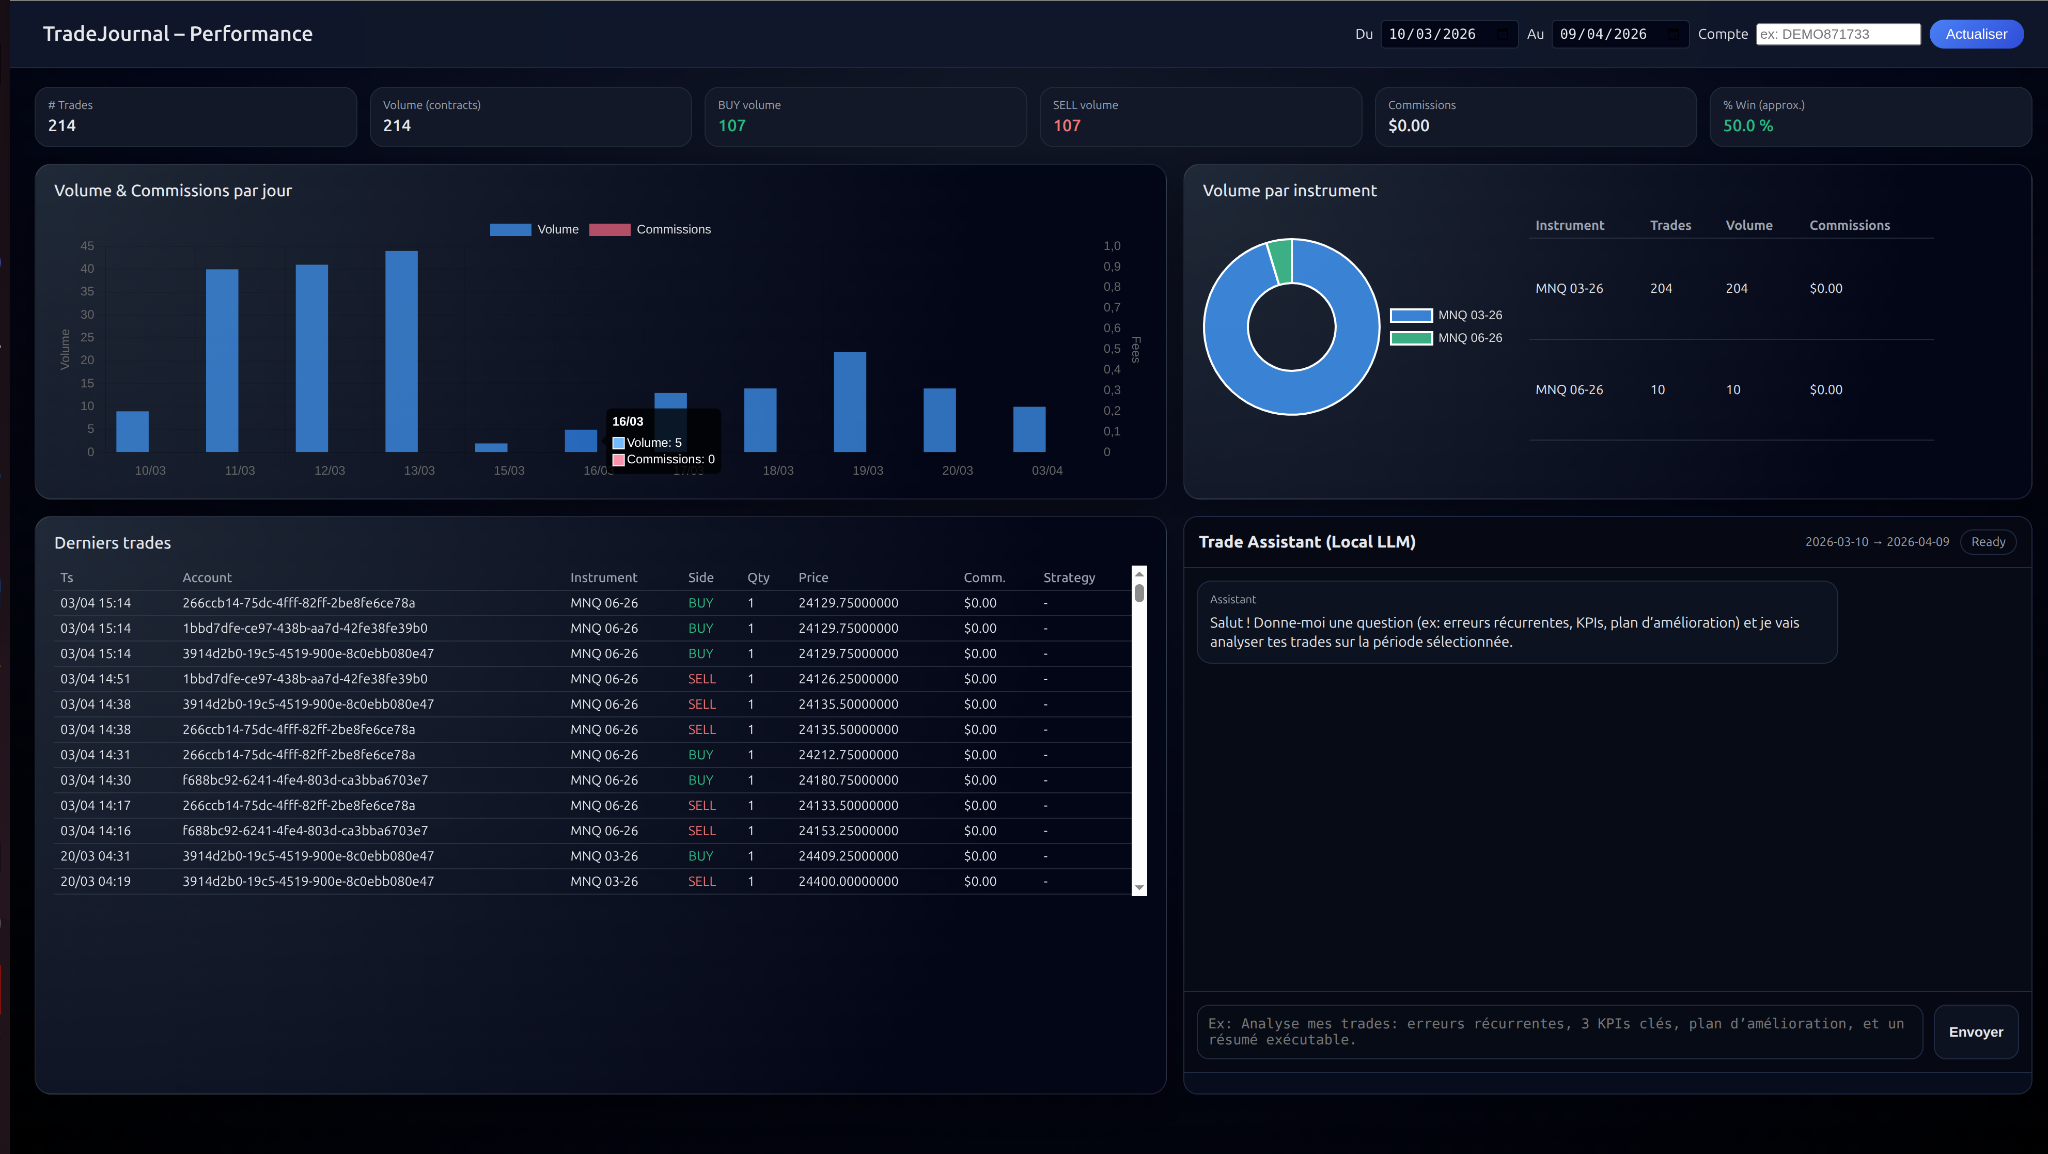Click the Derniers trades scrollbar thumb

pos(1139,593)
